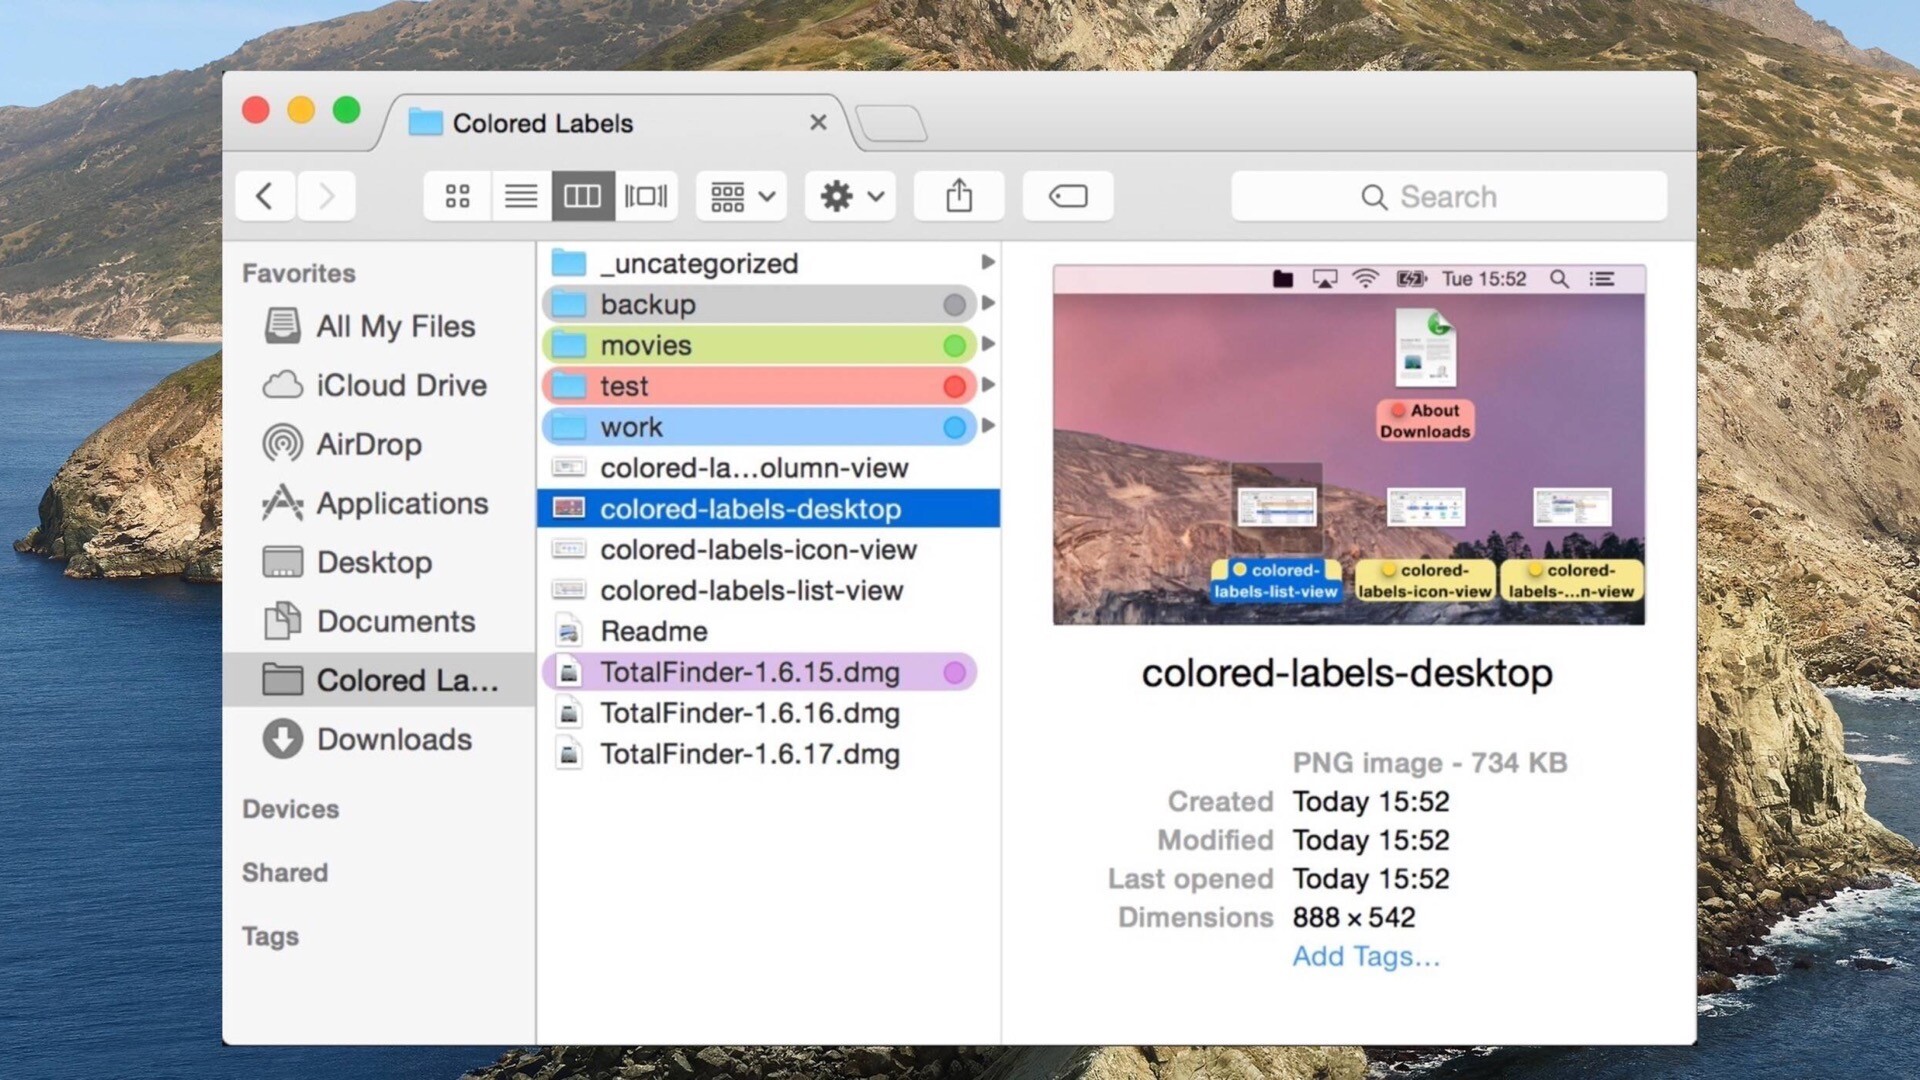Click the Dimensions value 888 × 542
Screen dimensions: 1920x1080
click(x=1353, y=917)
